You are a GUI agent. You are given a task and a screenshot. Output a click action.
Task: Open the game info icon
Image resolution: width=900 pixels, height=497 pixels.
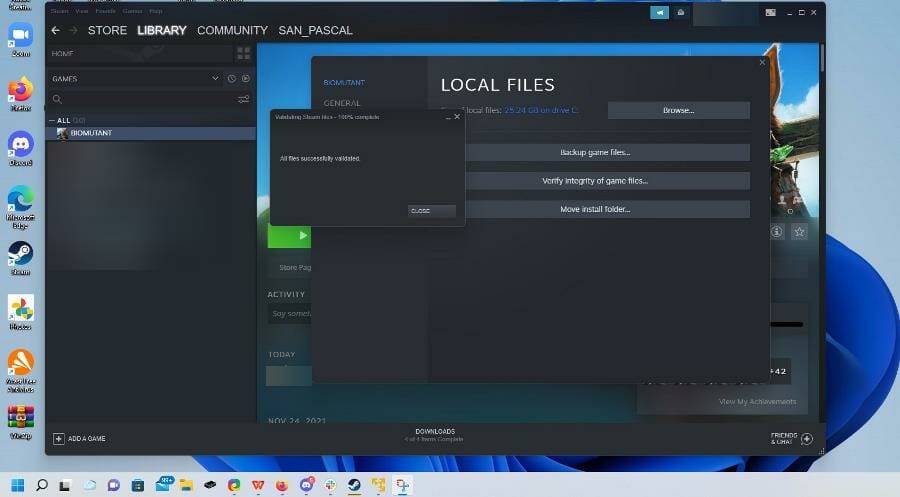(x=777, y=232)
